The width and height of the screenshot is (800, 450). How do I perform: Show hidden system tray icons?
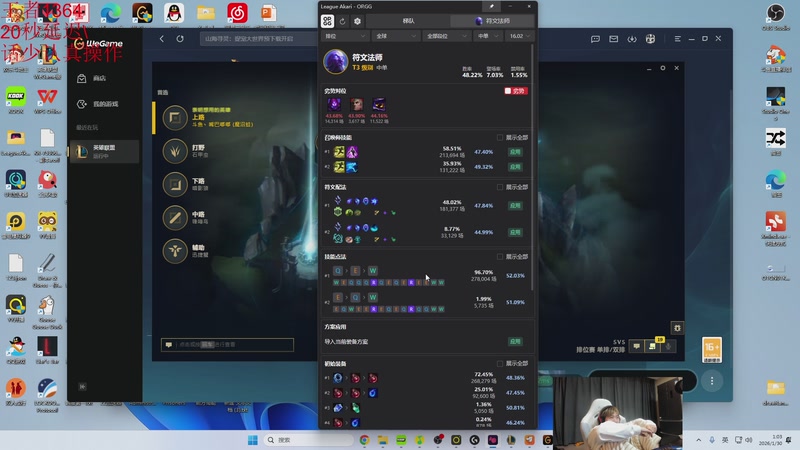point(698,440)
